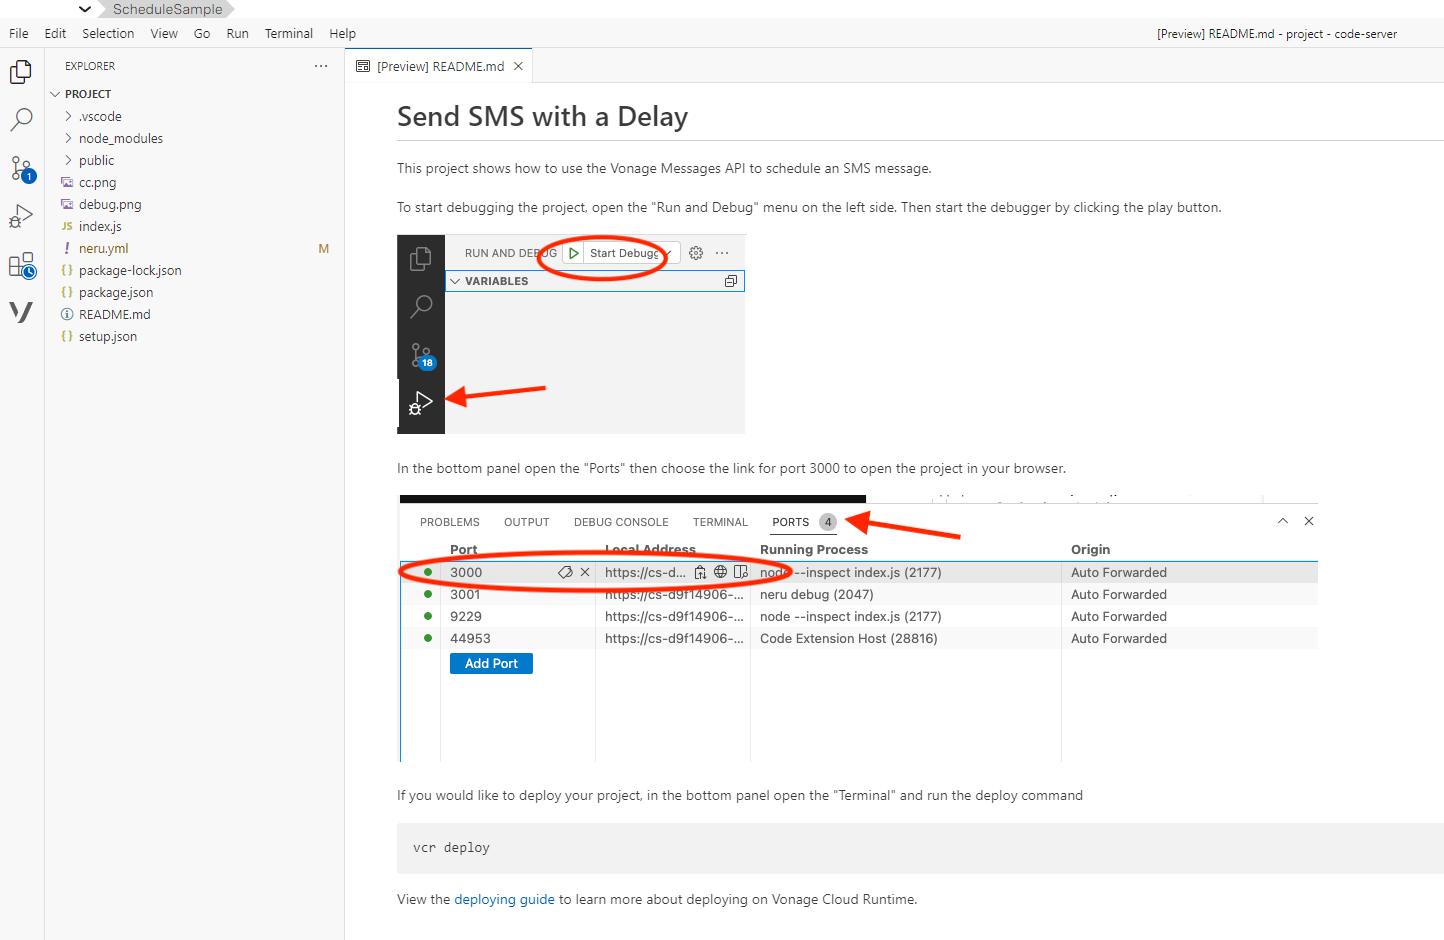
Task: Open the Run menu
Action: click(x=238, y=33)
